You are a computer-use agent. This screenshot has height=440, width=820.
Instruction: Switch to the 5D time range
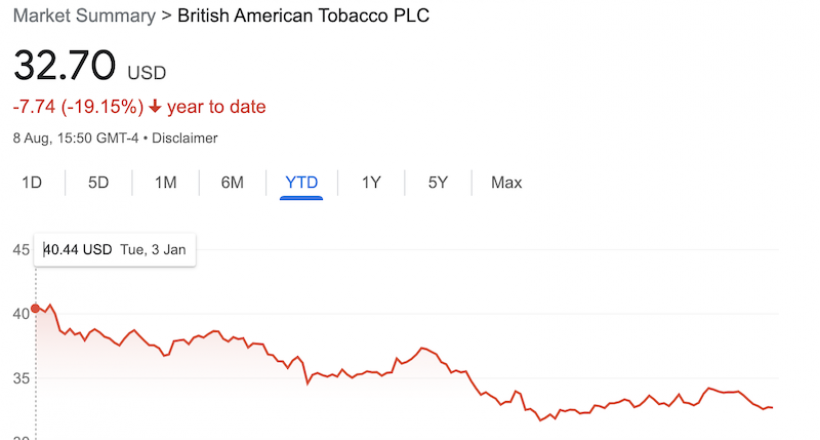(x=98, y=183)
